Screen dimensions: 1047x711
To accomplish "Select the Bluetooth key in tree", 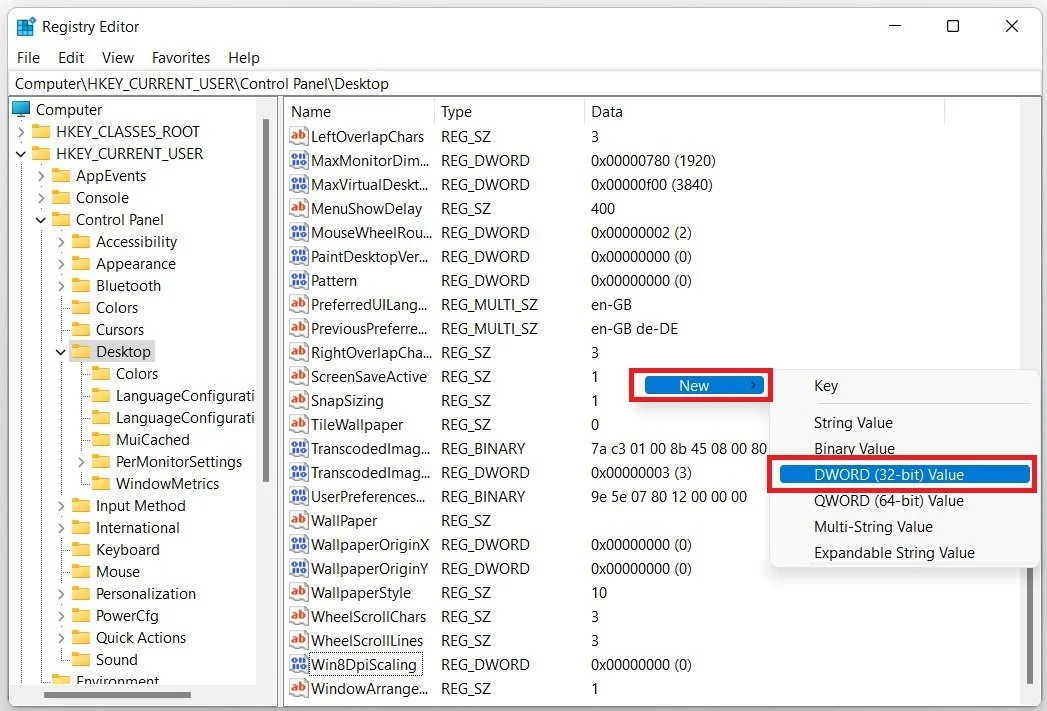I will [x=128, y=286].
